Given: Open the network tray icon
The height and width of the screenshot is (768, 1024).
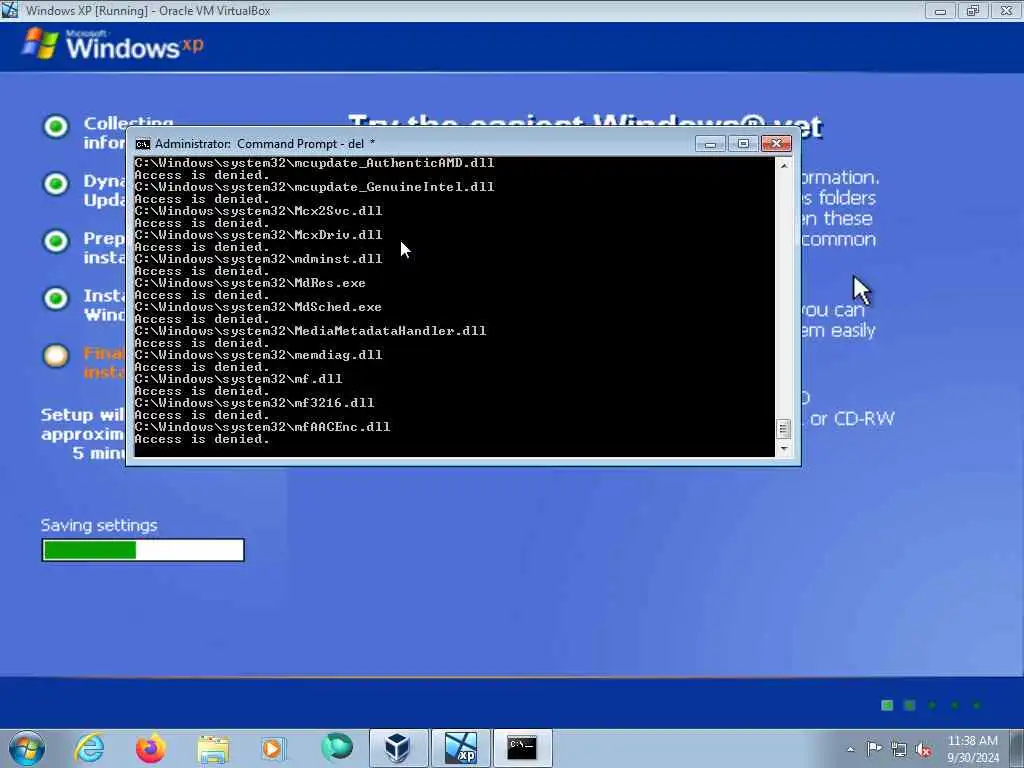Looking at the screenshot, I should pos(899,749).
